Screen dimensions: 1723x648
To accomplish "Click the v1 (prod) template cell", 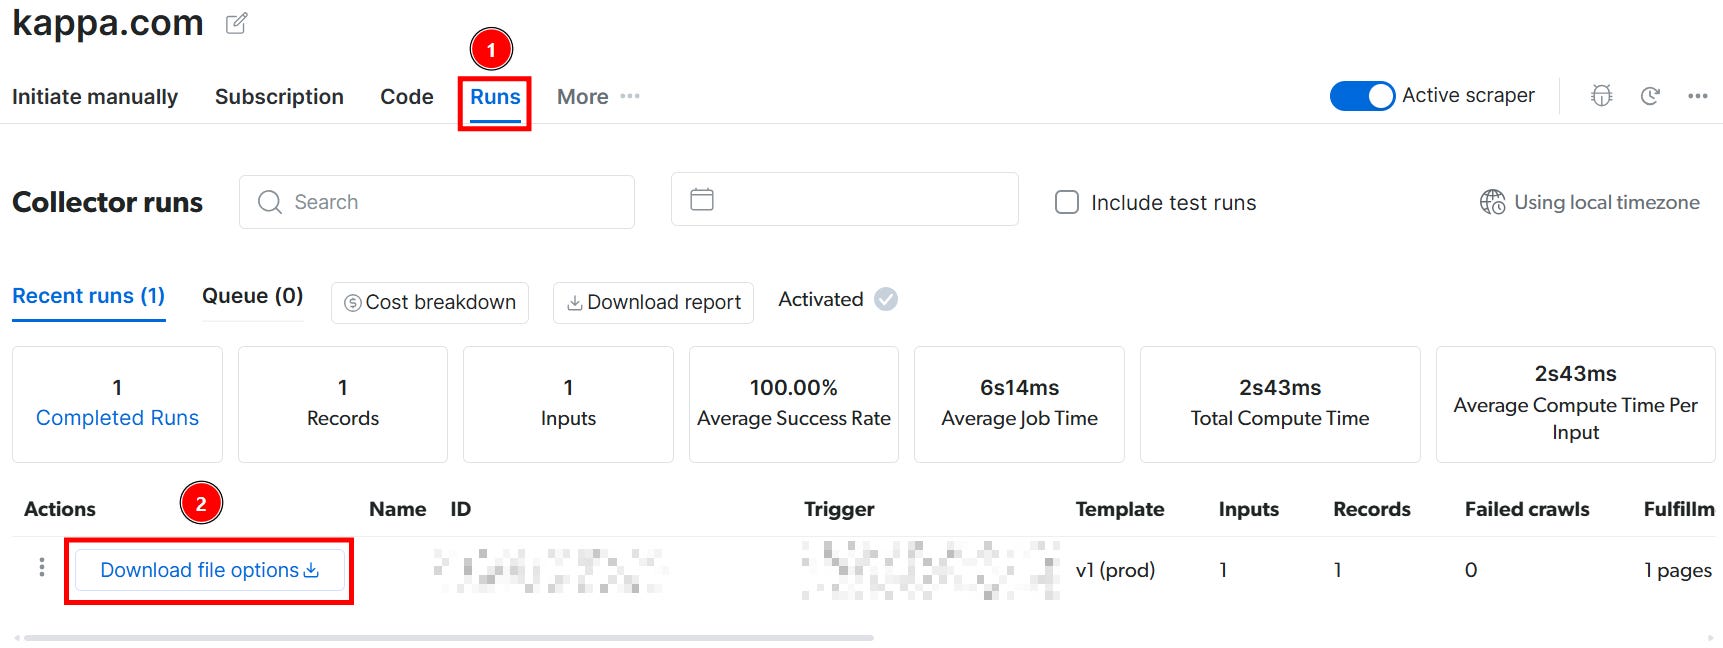I will point(1115,570).
